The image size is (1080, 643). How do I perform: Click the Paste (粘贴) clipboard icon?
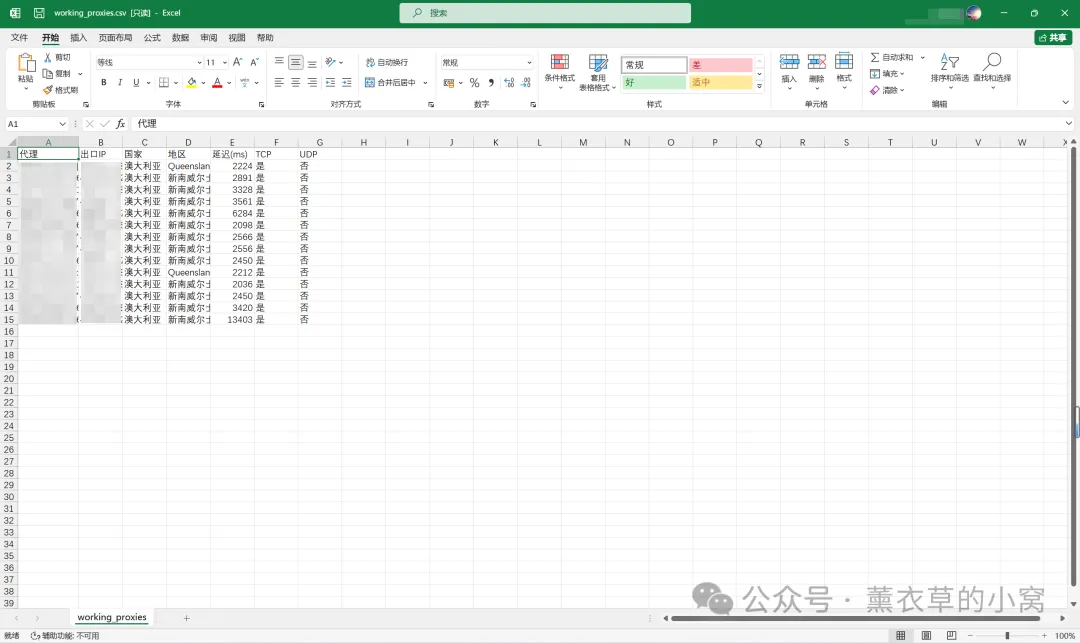click(x=26, y=63)
